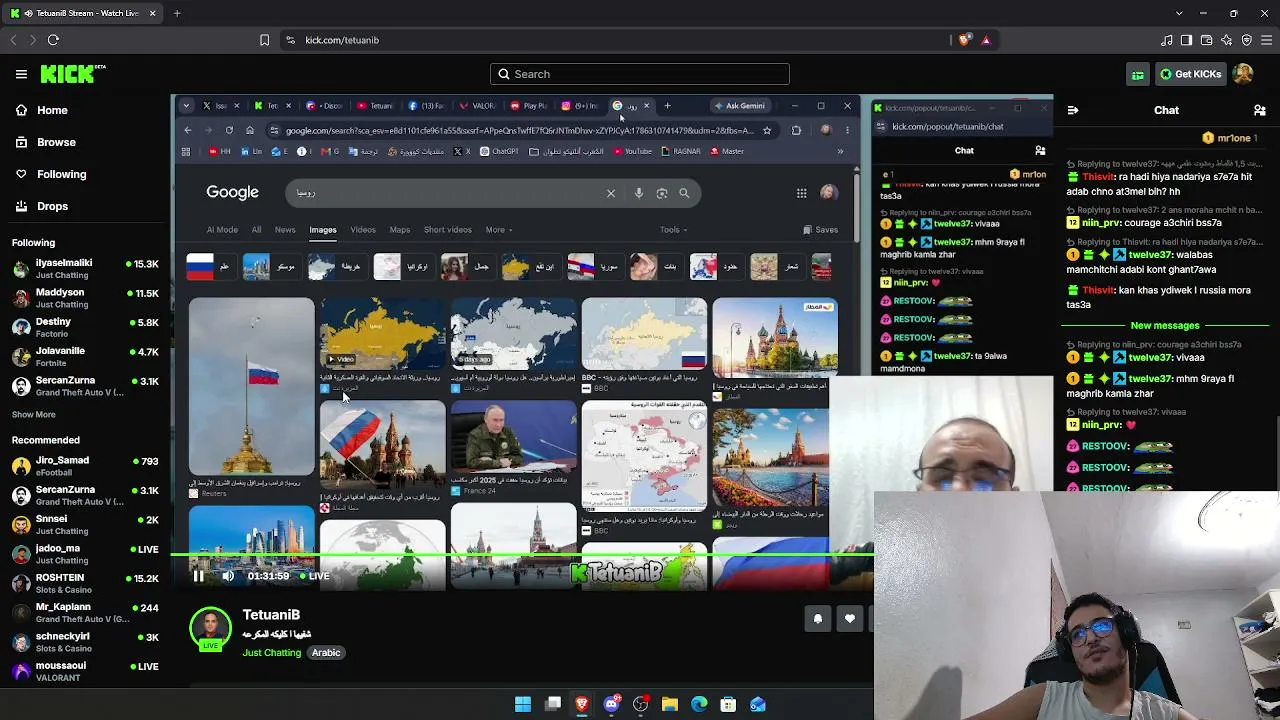Open Microsoft Edge from the taskbar

pos(699,705)
